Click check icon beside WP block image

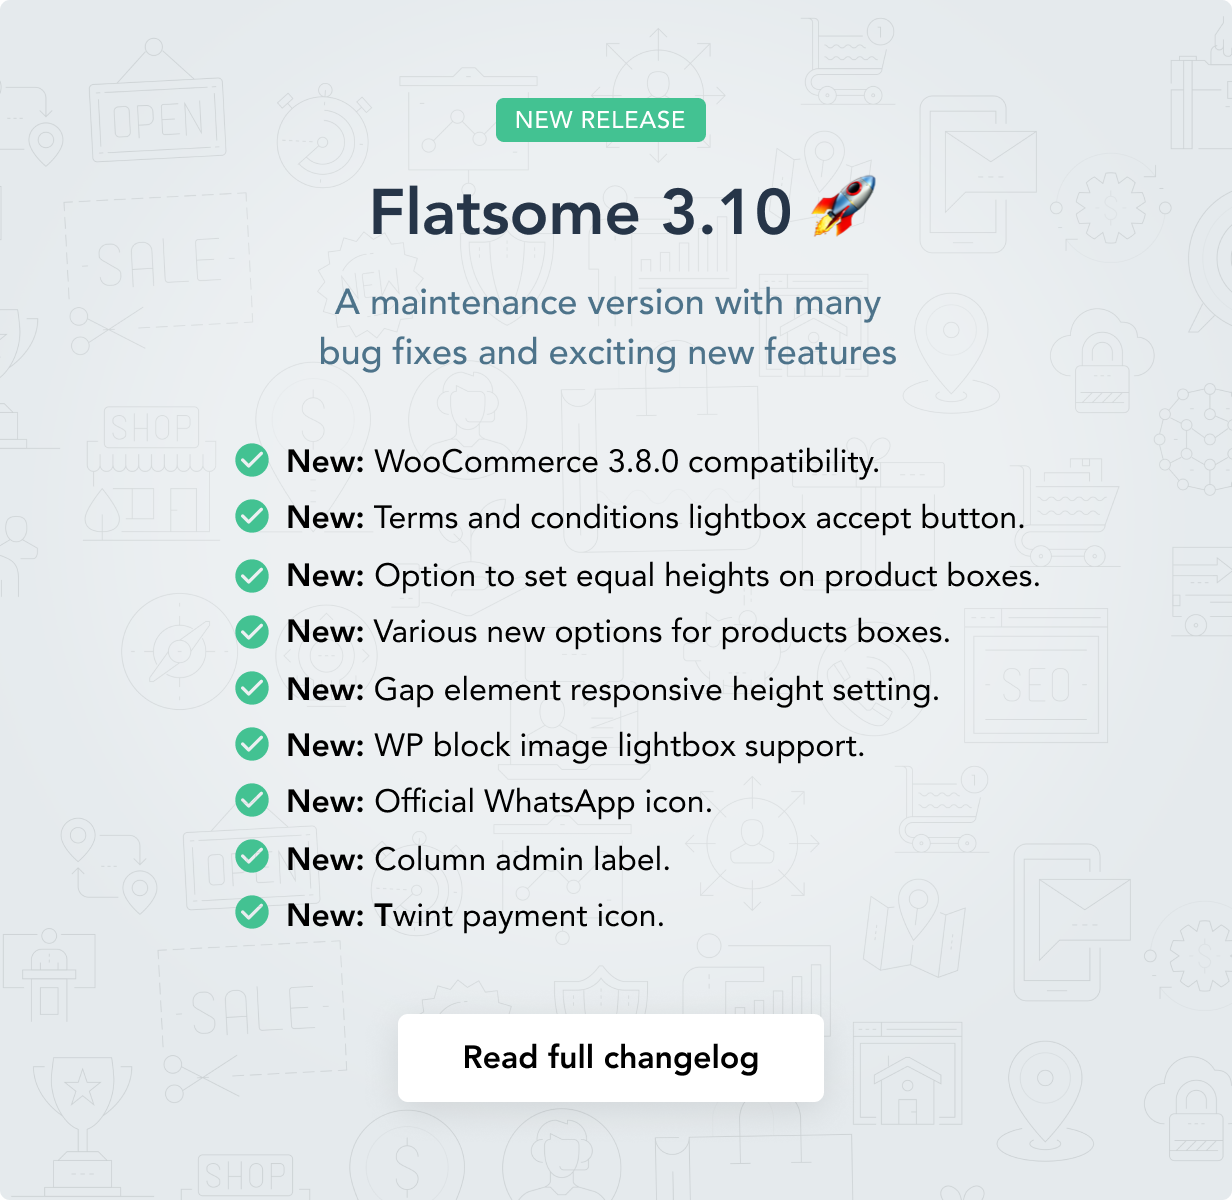pyautogui.click(x=252, y=745)
